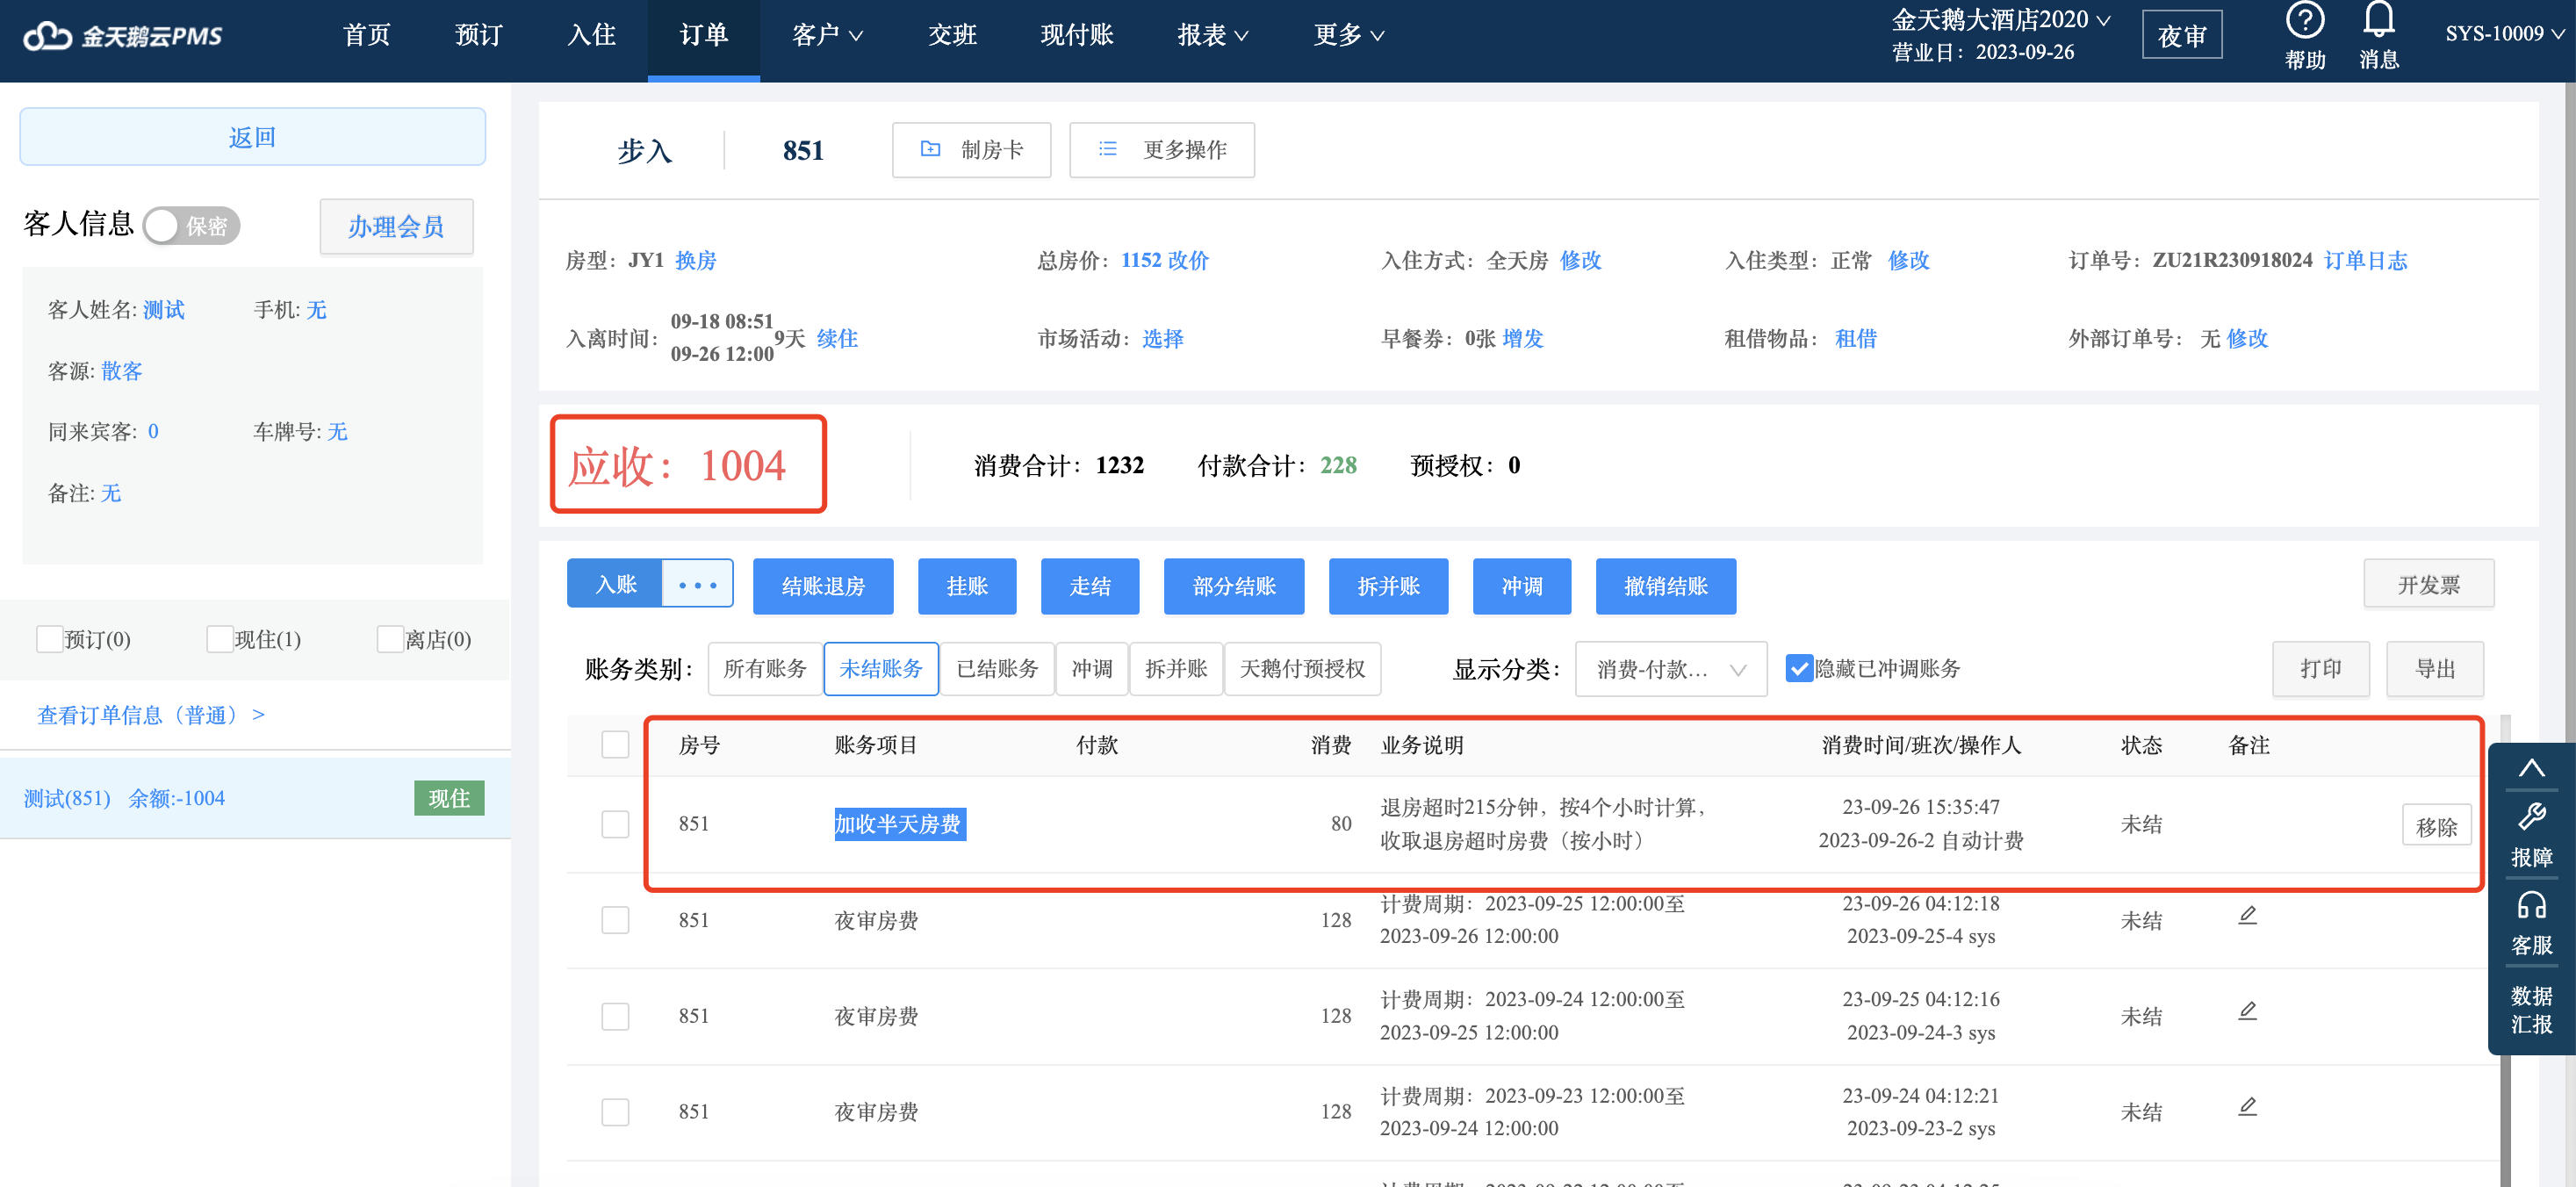The width and height of the screenshot is (2576, 1187).
Task: Click 移除 on 加收半天房费 row
Action: point(2436,826)
